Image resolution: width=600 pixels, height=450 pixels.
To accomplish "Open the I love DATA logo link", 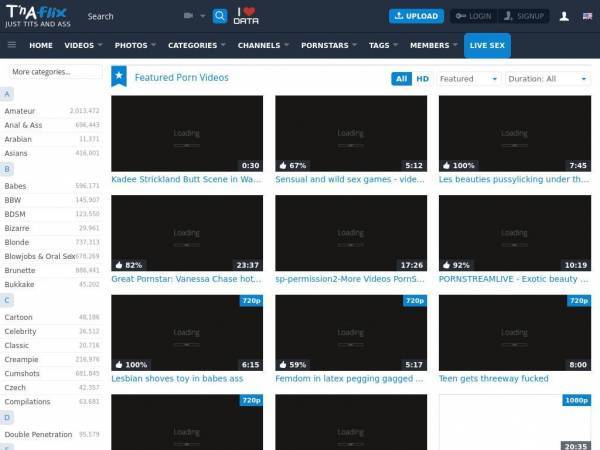I will click(x=246, y=16).
